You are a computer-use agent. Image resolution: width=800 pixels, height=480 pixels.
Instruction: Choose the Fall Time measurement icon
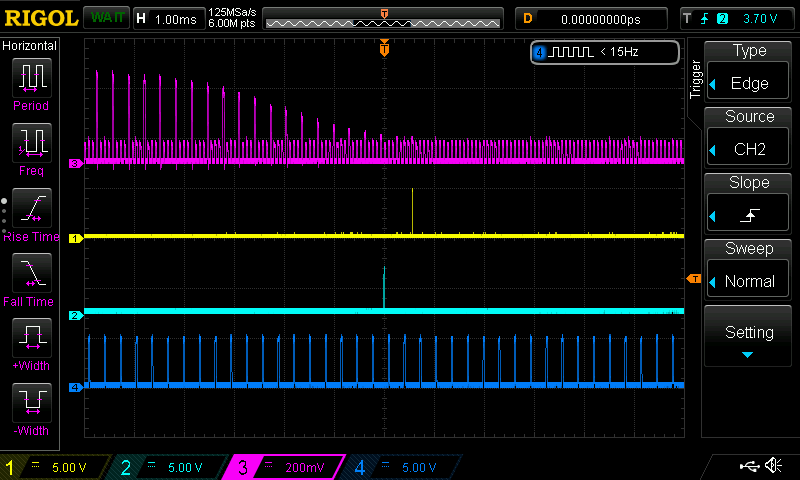pyautogui.click(x=30, y=273)
